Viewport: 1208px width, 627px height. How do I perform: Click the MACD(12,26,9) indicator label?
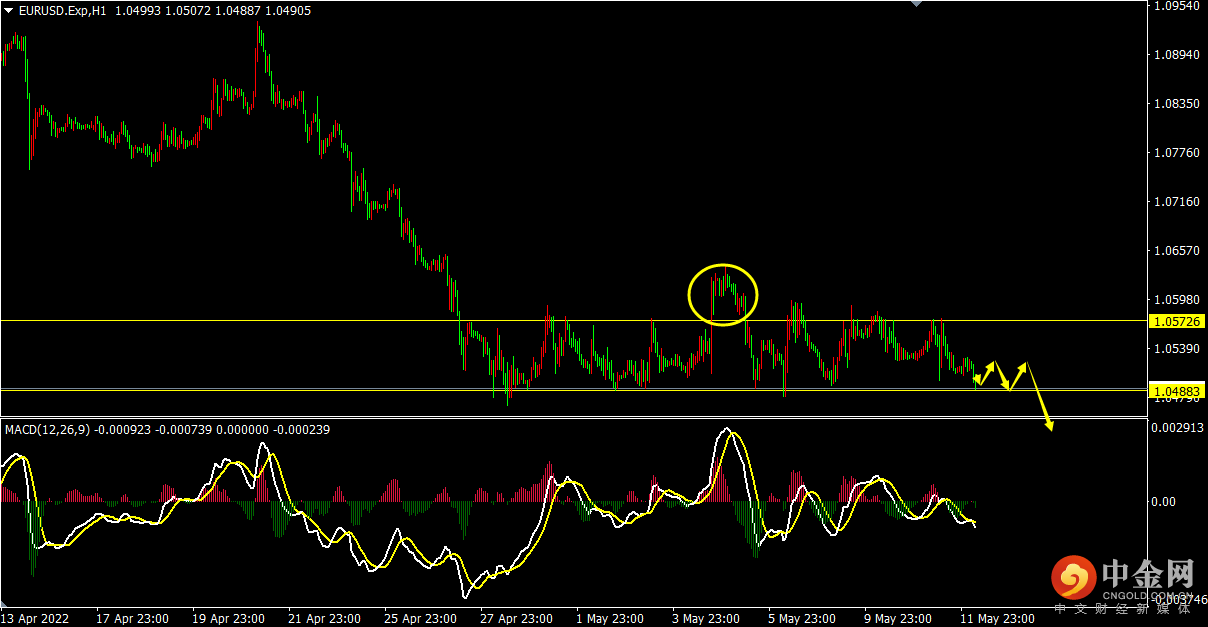[x=48, y=429]
